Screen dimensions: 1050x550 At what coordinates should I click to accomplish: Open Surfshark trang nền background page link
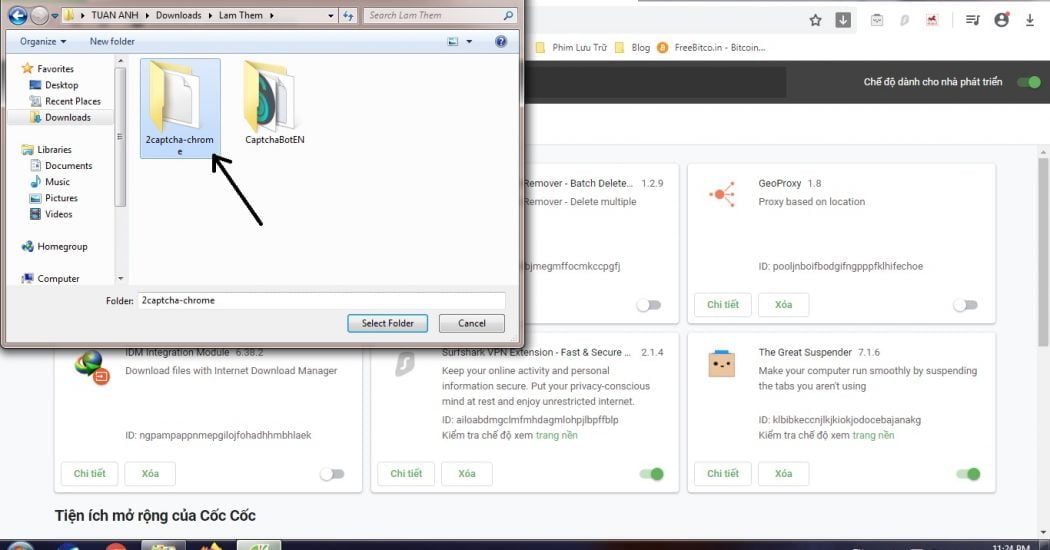click(x=556, y=435)
